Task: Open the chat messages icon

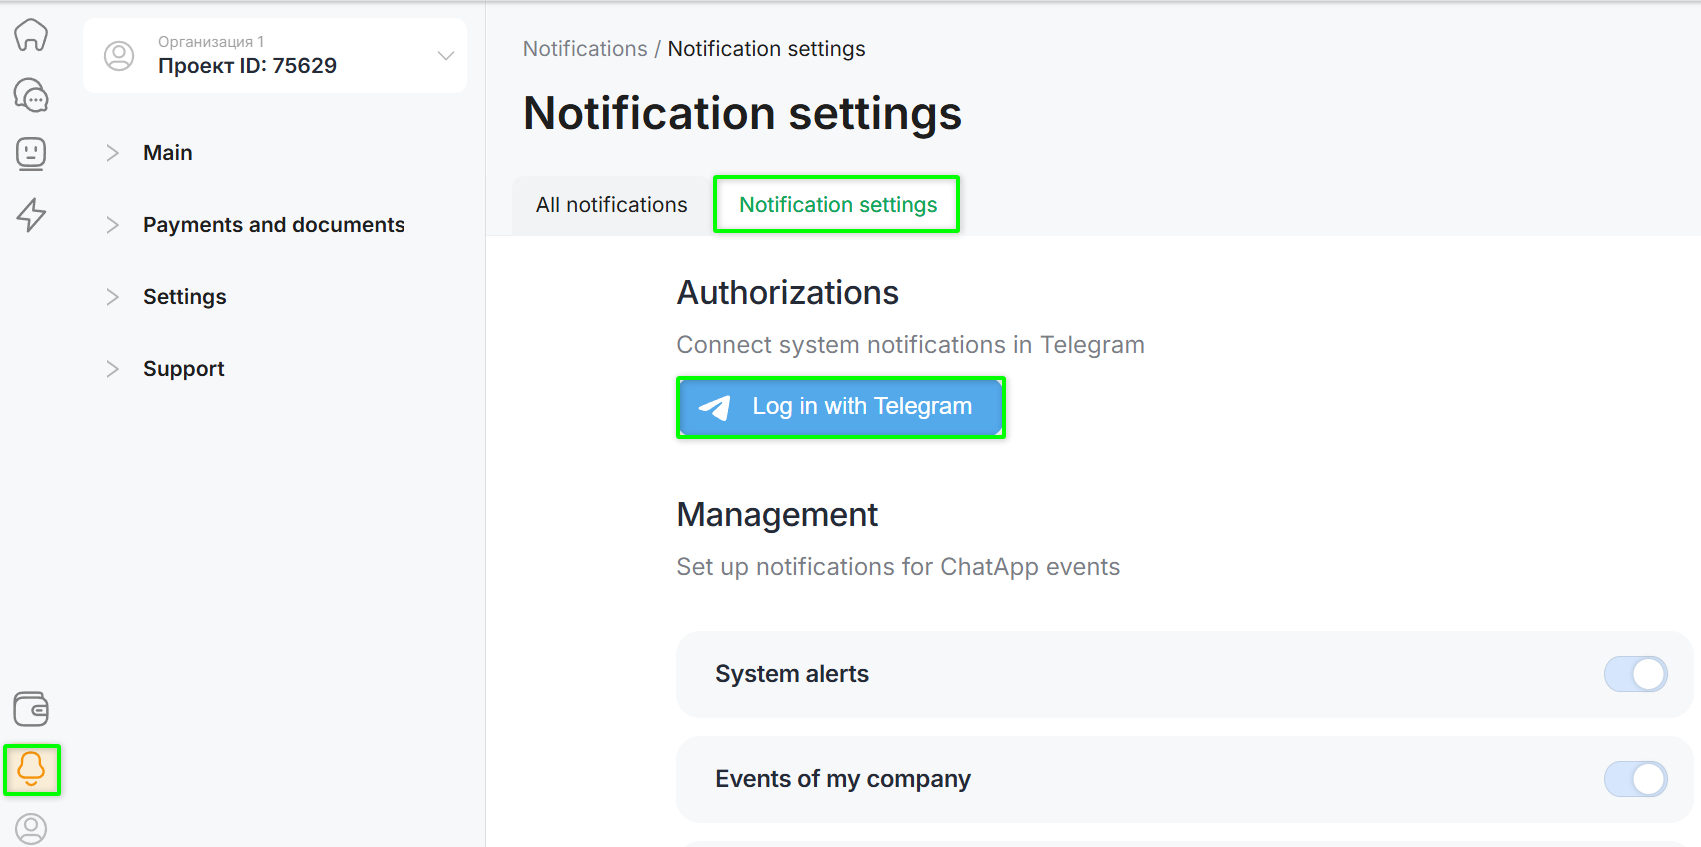Action: [31, 95]
